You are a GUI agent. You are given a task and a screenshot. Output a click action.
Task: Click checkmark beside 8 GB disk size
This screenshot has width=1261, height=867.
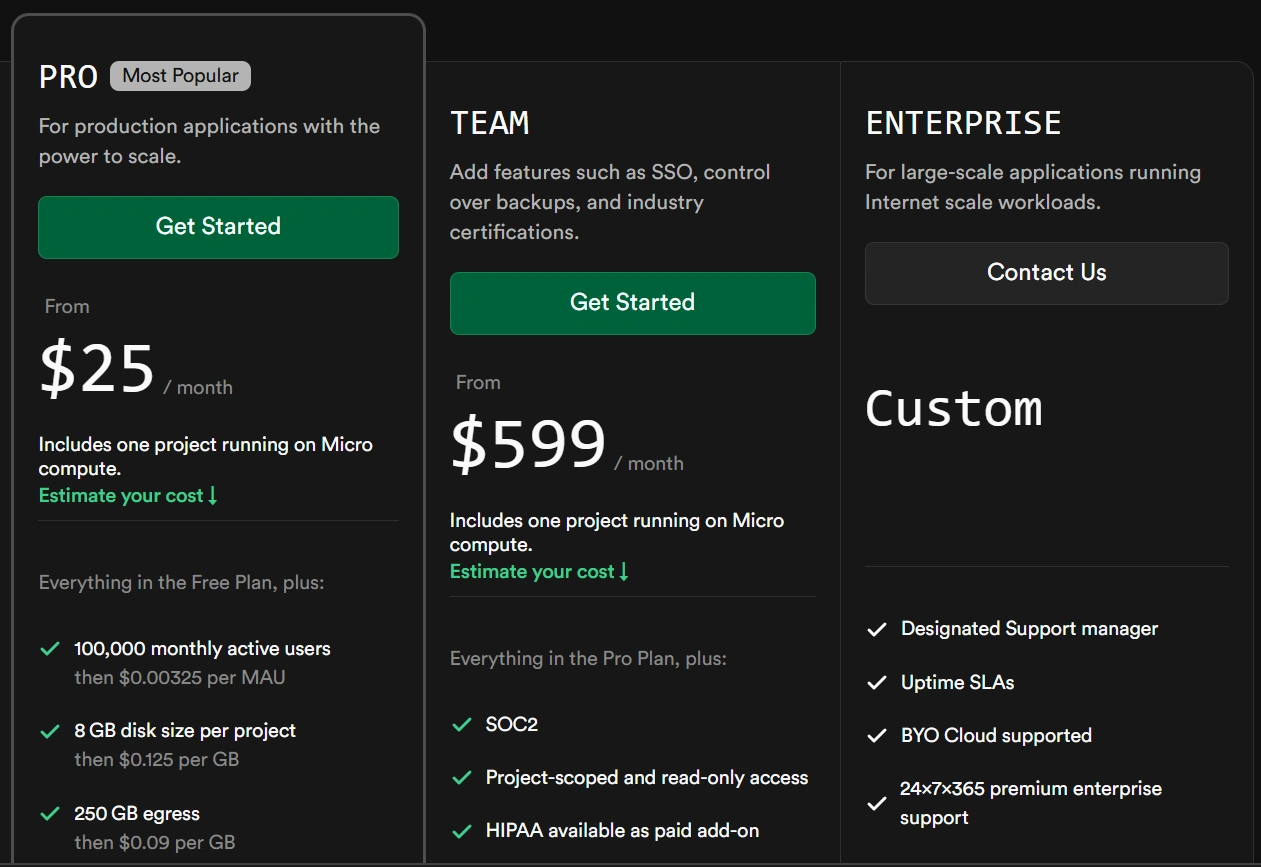(49, 731)
